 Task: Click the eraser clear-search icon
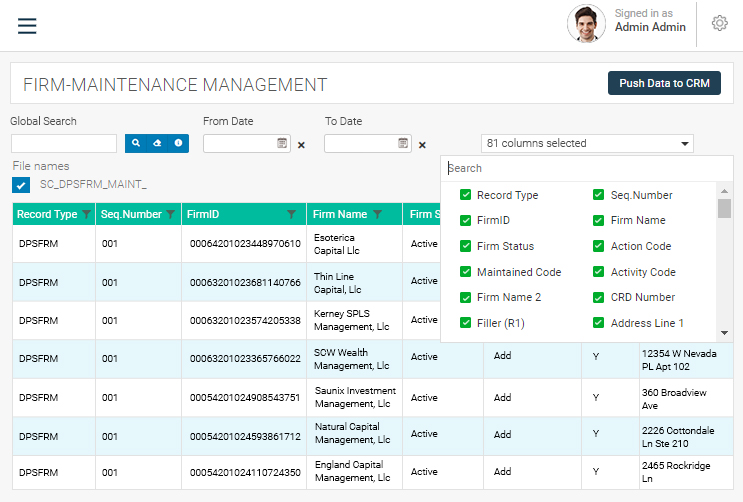tap(157, 143)
